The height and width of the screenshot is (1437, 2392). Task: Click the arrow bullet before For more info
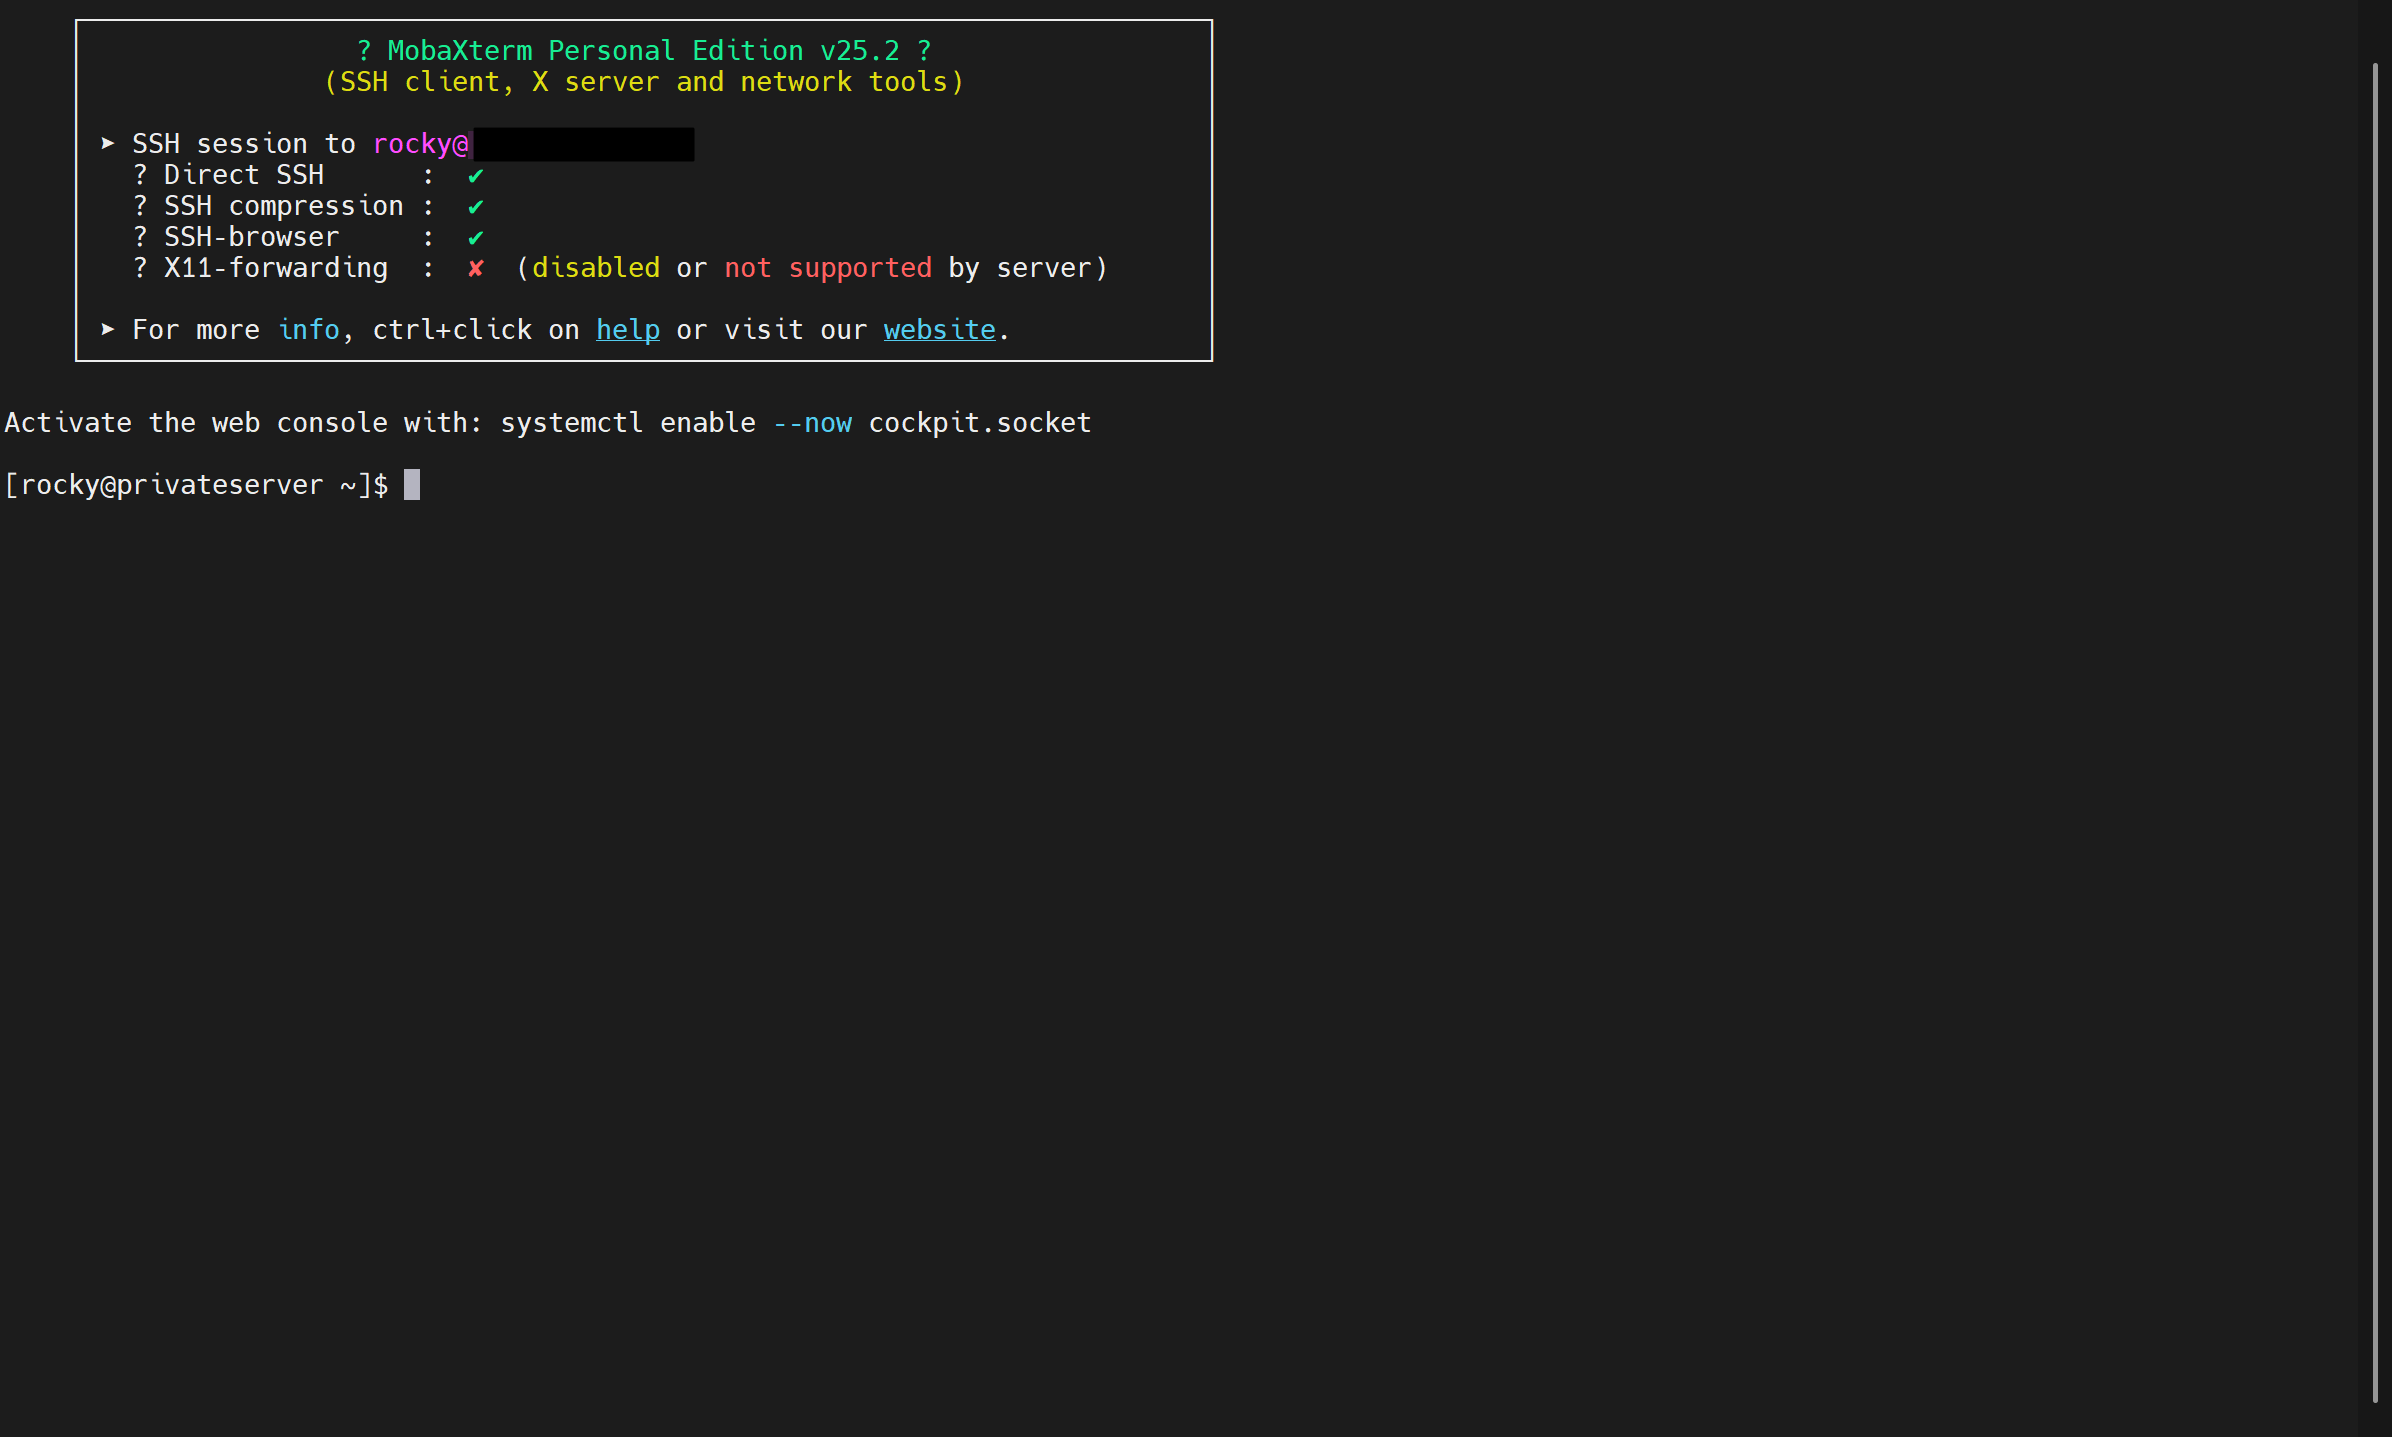pyautogui.click(x=108, y=329)
